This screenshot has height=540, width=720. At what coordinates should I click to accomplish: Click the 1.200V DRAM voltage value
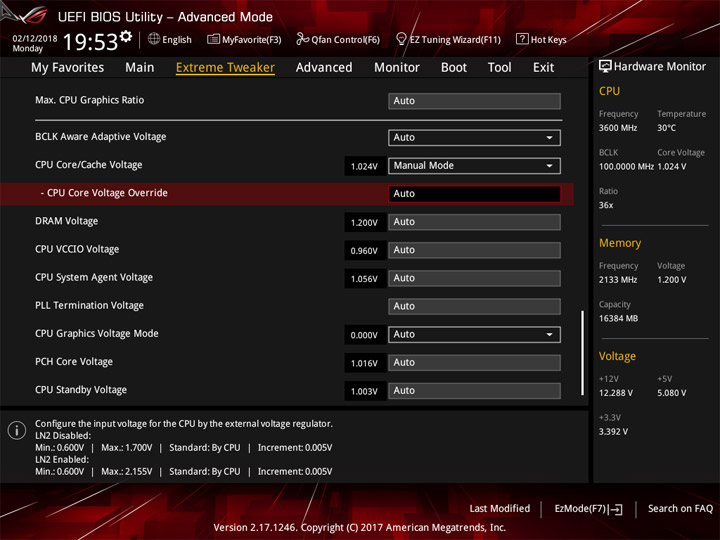pos(364,223)
